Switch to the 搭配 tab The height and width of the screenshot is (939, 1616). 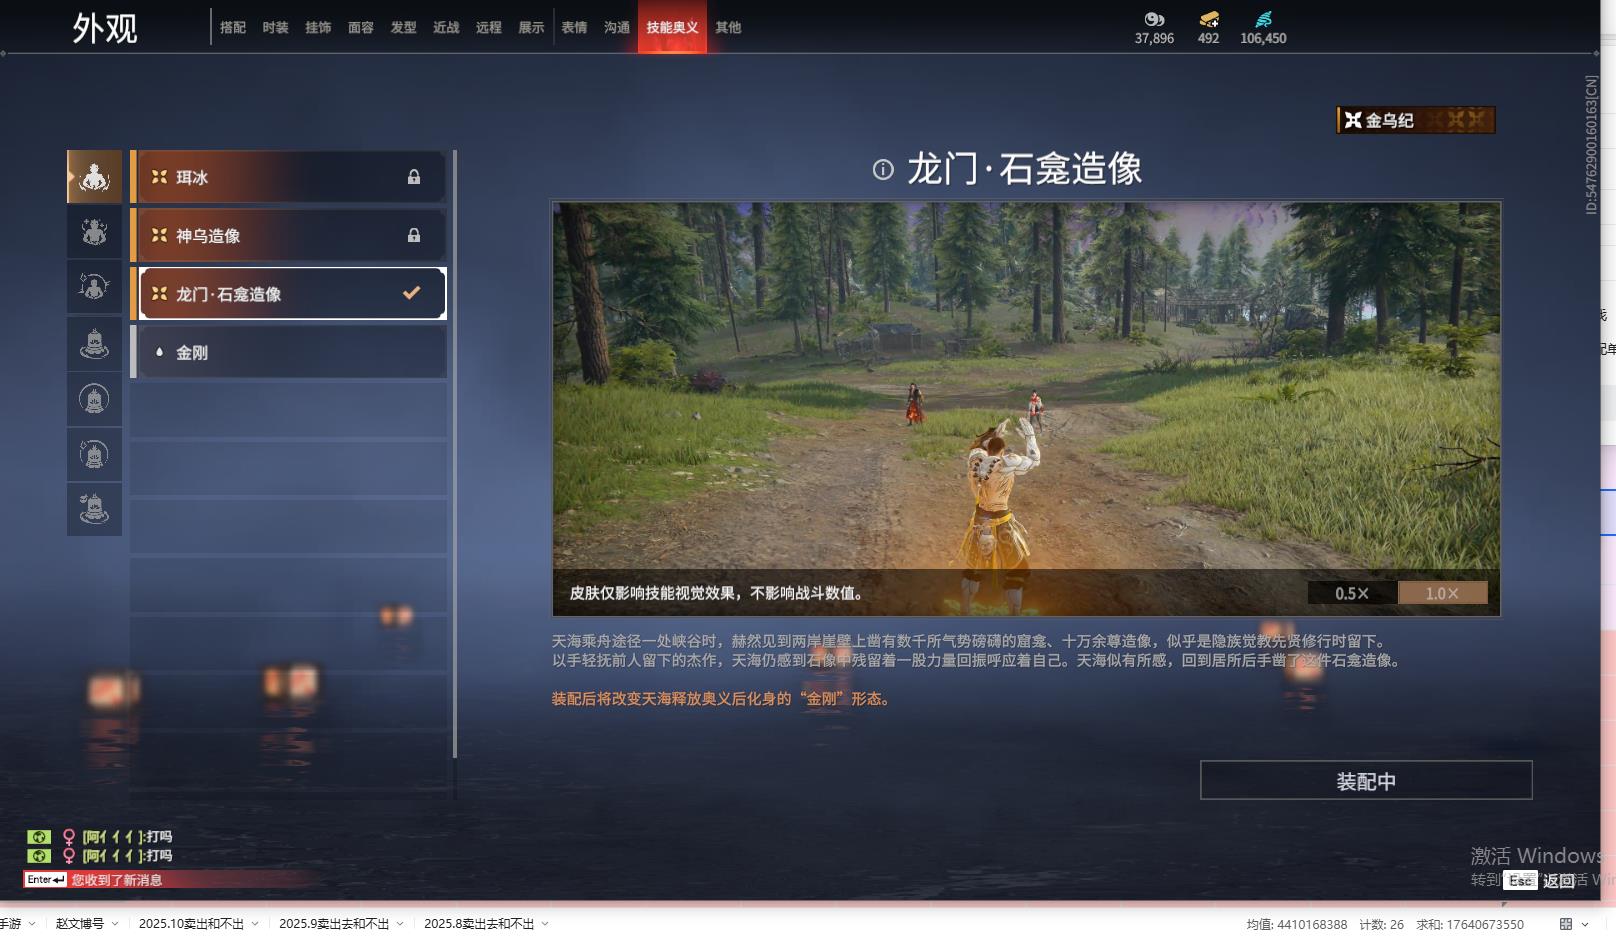coord(233,28)
